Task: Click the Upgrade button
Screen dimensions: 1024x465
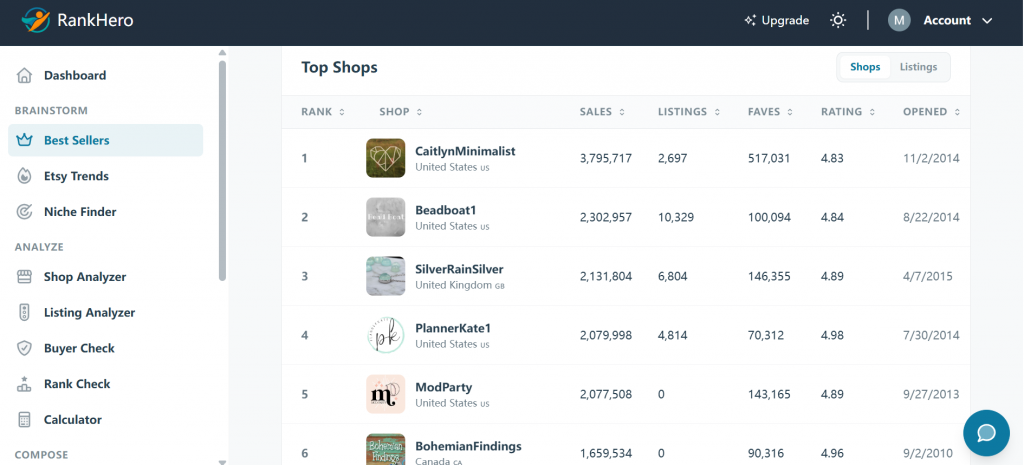Action: 777,20
